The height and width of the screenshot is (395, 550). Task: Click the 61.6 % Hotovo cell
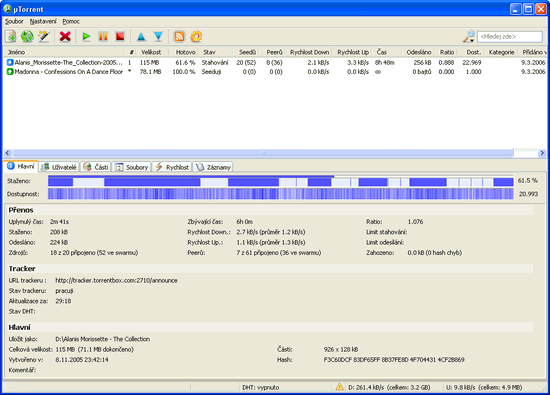tap(185, 62)
